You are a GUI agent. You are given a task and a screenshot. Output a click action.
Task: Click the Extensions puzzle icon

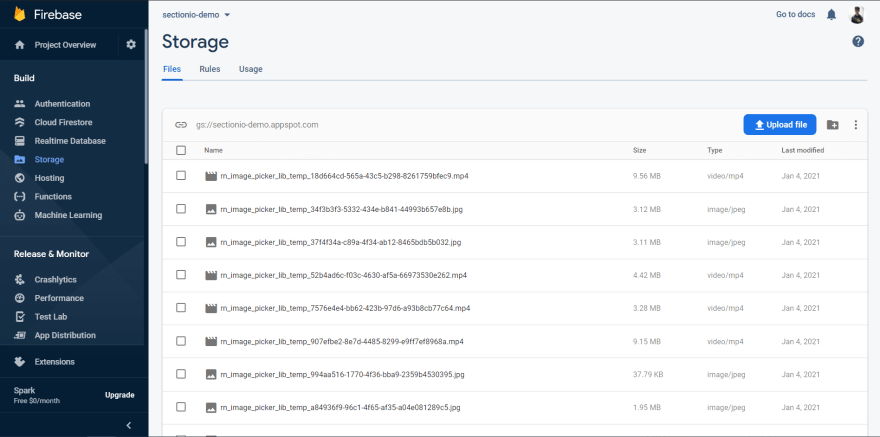[20, 362]
